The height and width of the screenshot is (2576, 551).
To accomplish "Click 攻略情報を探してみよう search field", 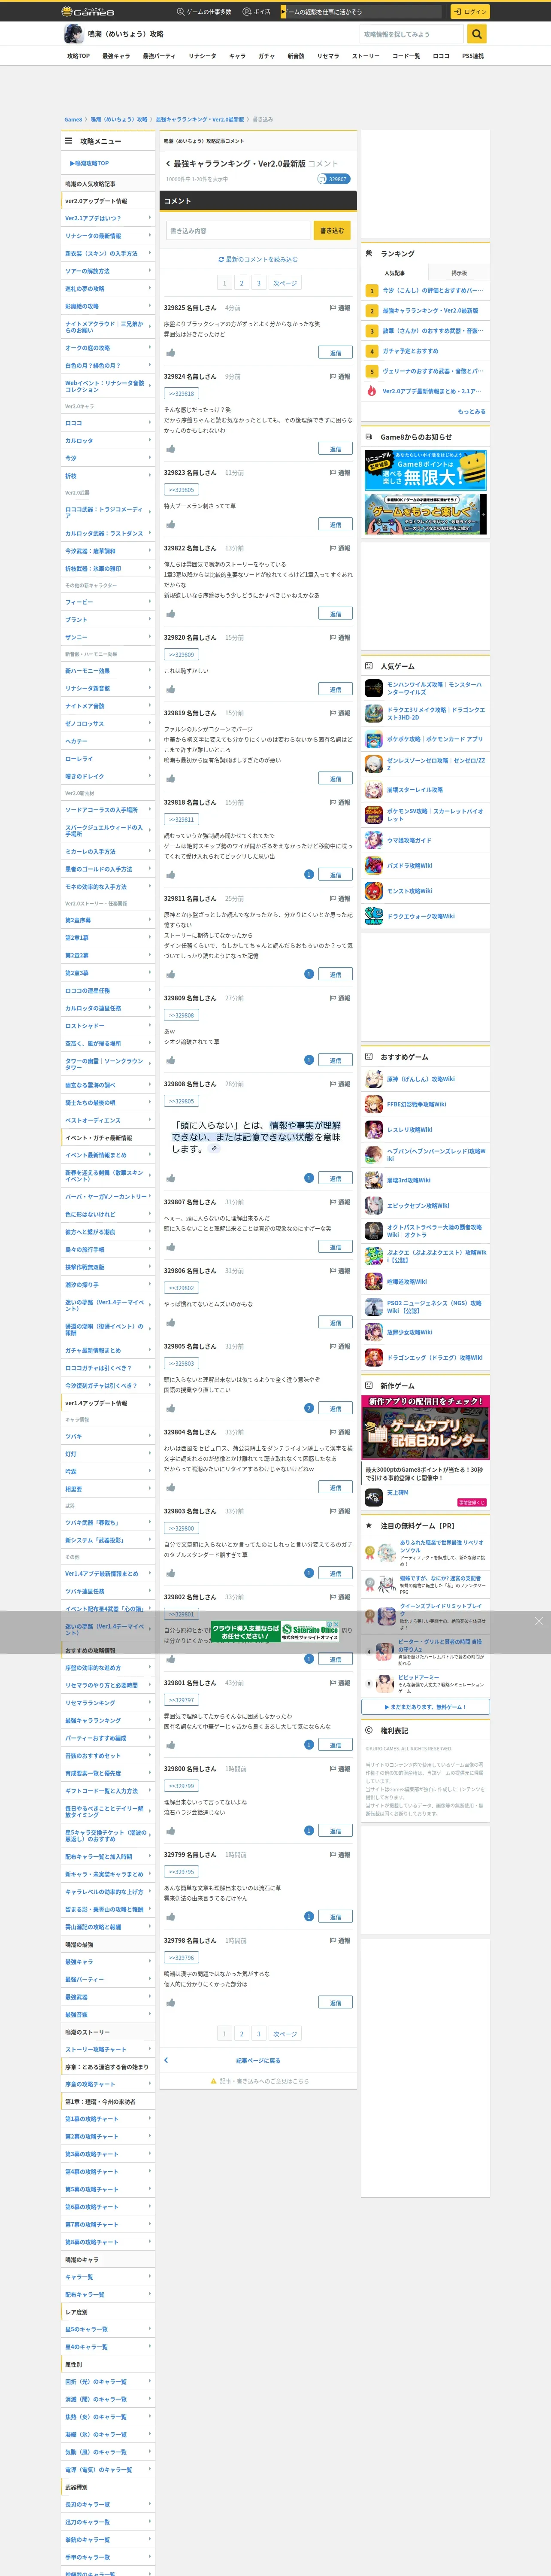I will [413, 34].
